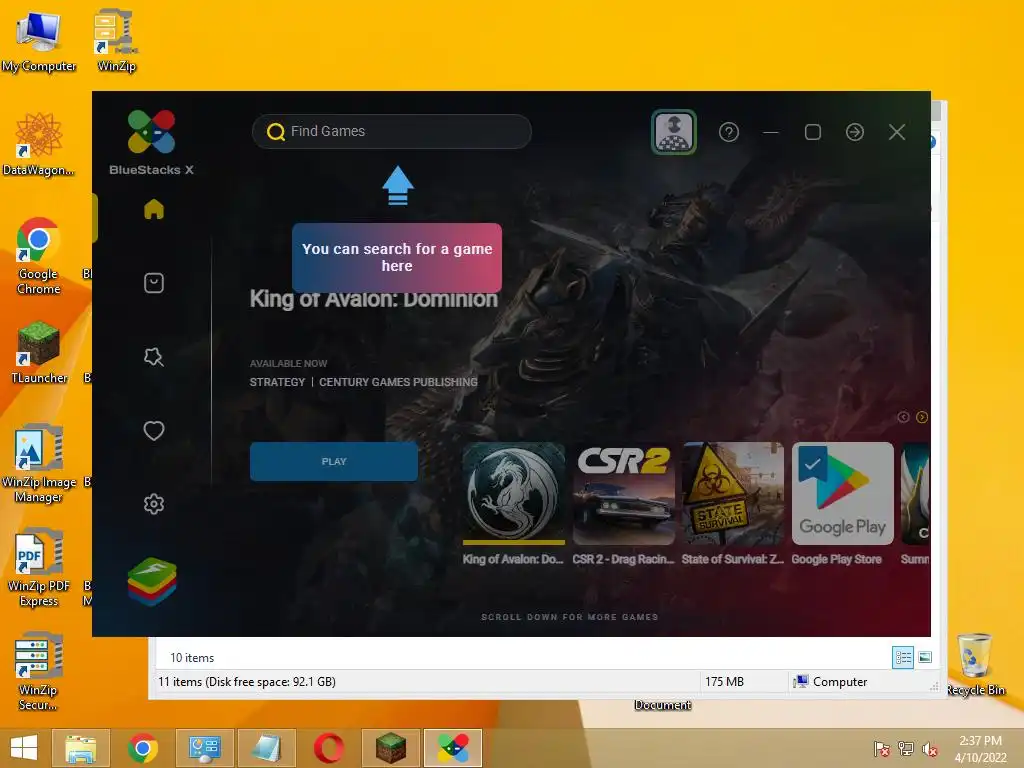This screenshot has width=1024, height=768.
Task: Select Google Chrome desktop shortcut
Action: click(x=39, y=256)
